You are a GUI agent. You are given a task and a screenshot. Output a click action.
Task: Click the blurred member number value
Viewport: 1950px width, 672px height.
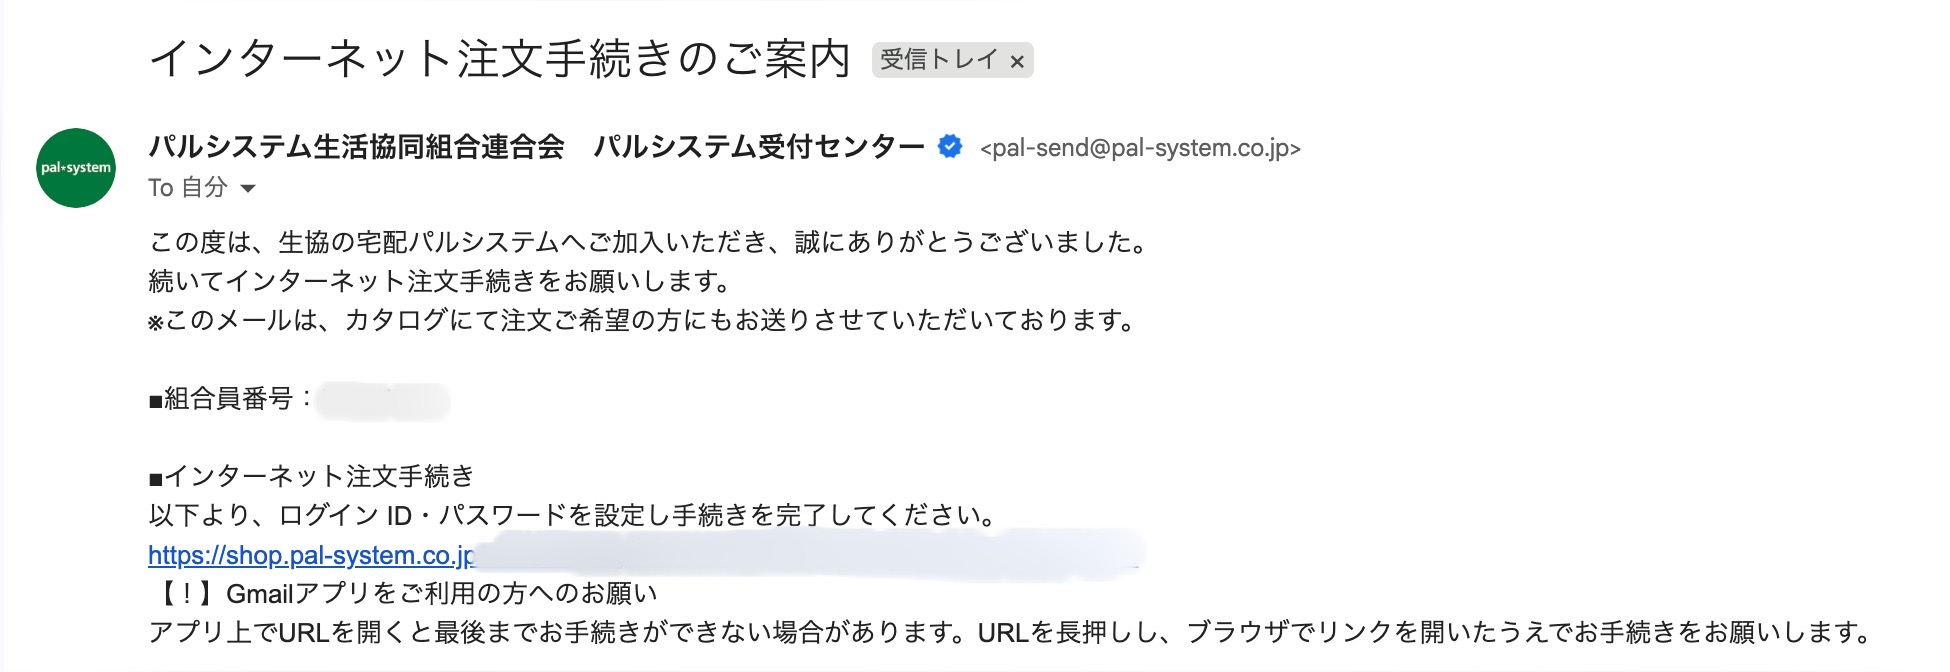382,400
